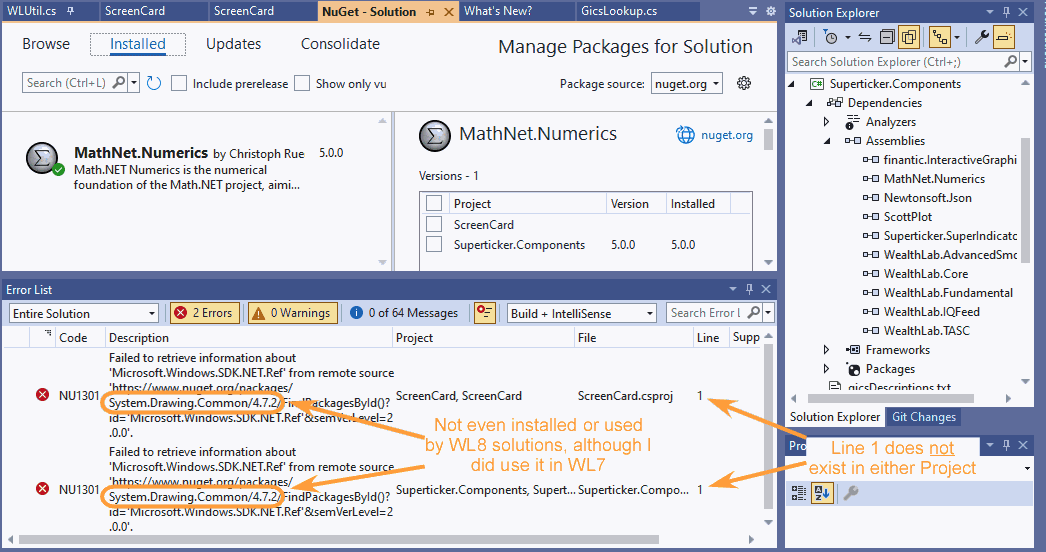
Task: Check the Superticker.Components project checkbox
Action: tap(434, 244)
